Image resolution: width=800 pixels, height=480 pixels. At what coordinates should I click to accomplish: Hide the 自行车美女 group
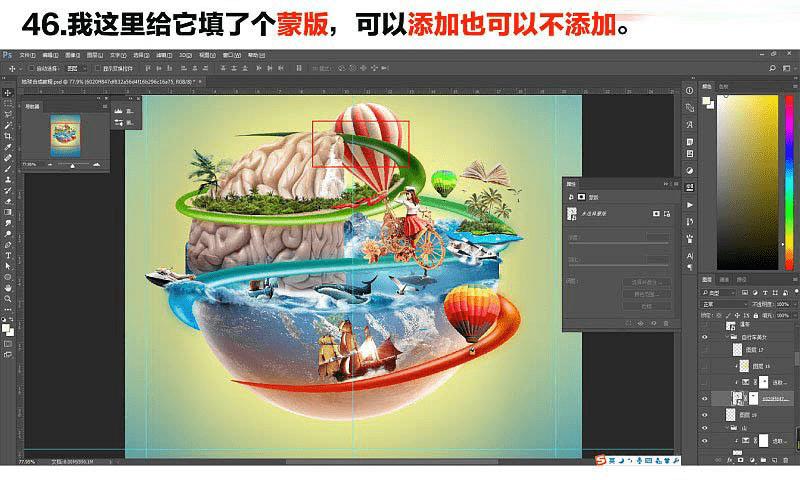[705, 337]
